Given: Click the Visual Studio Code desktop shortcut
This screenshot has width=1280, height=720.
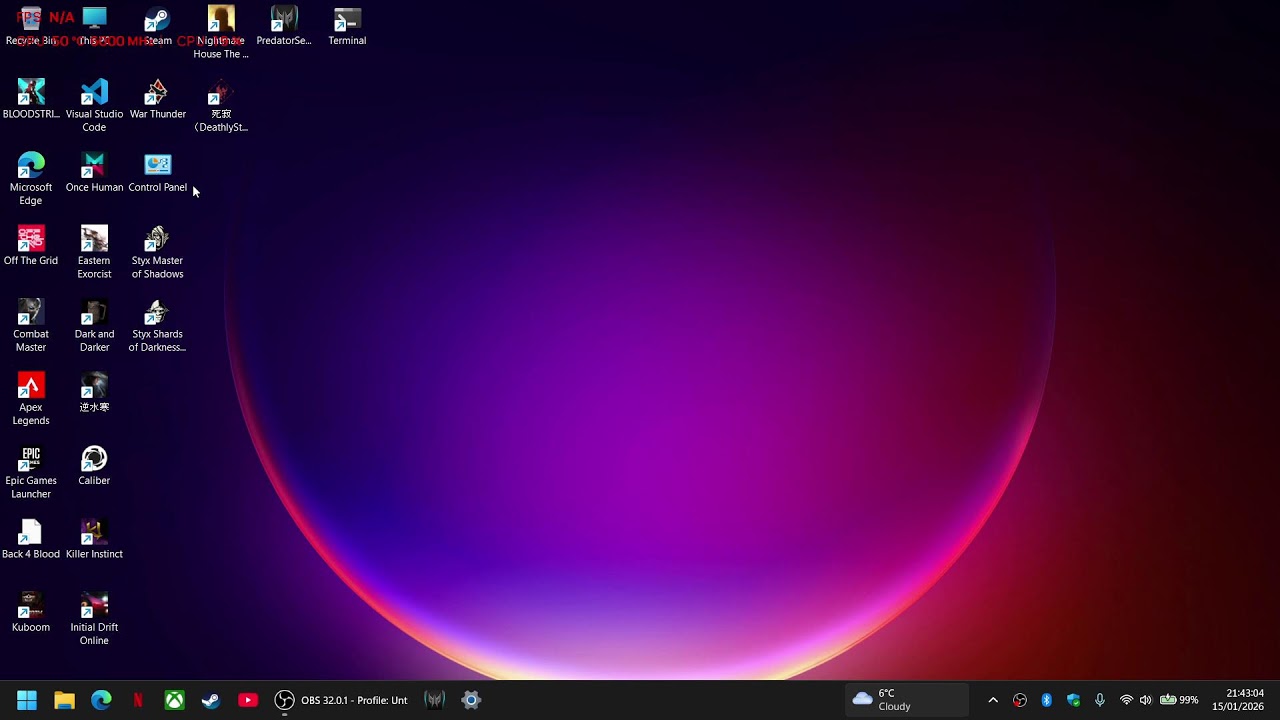Looking at the screenshot, I should pyautogui.click(x=94, y=106).
